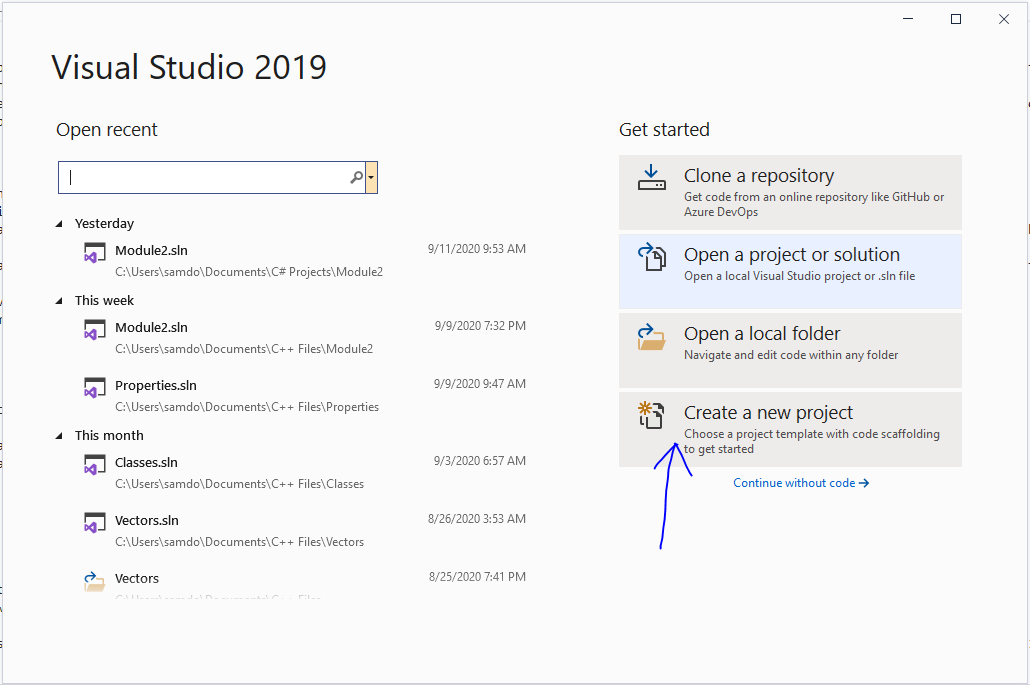
Task: Minimize the Visual Studio 2019 window
Action: (x=908, y=19)
